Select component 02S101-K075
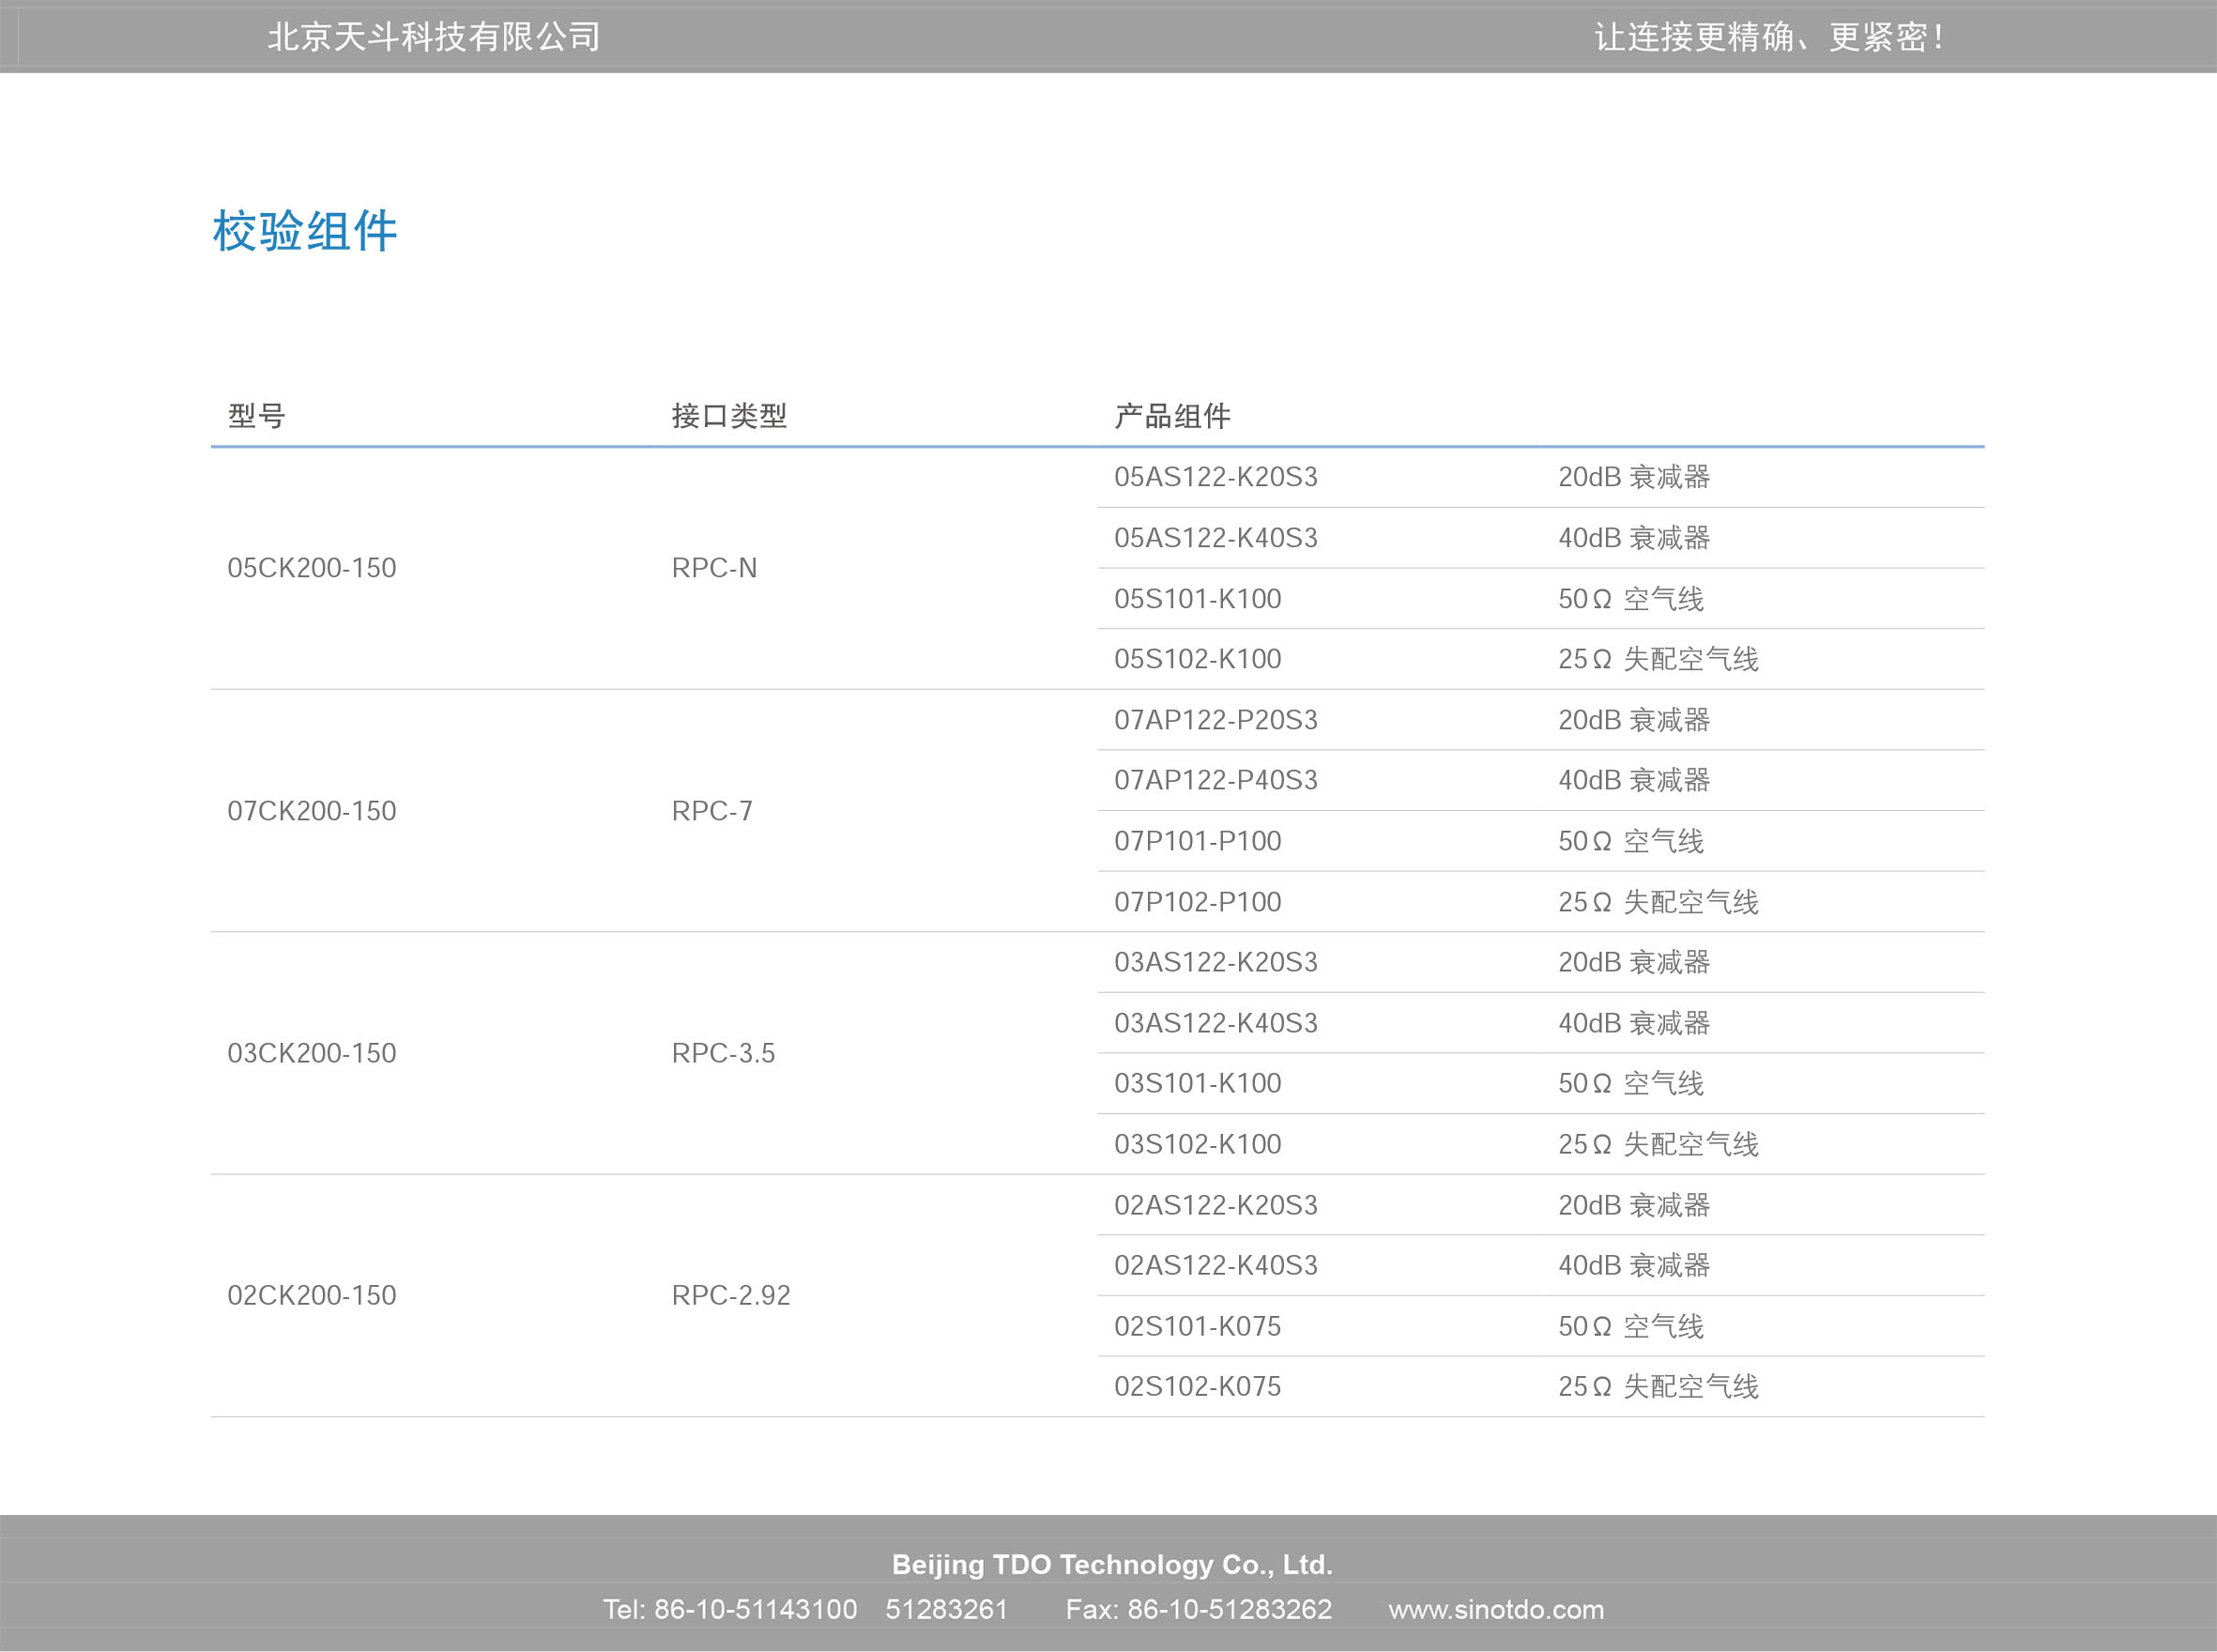 click(x=1198, y=1326)
